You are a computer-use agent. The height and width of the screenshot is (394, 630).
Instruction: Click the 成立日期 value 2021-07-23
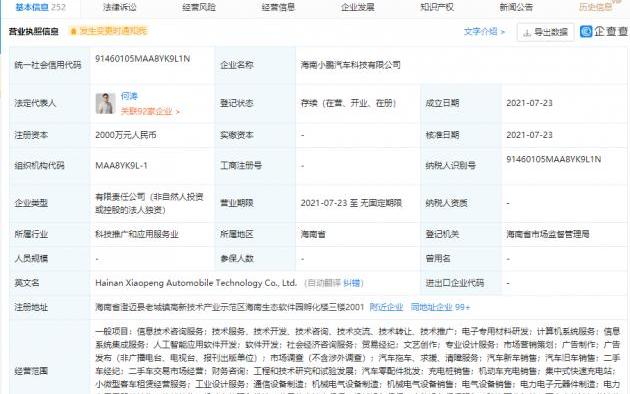pyautogui.click(x=529, y=103)
